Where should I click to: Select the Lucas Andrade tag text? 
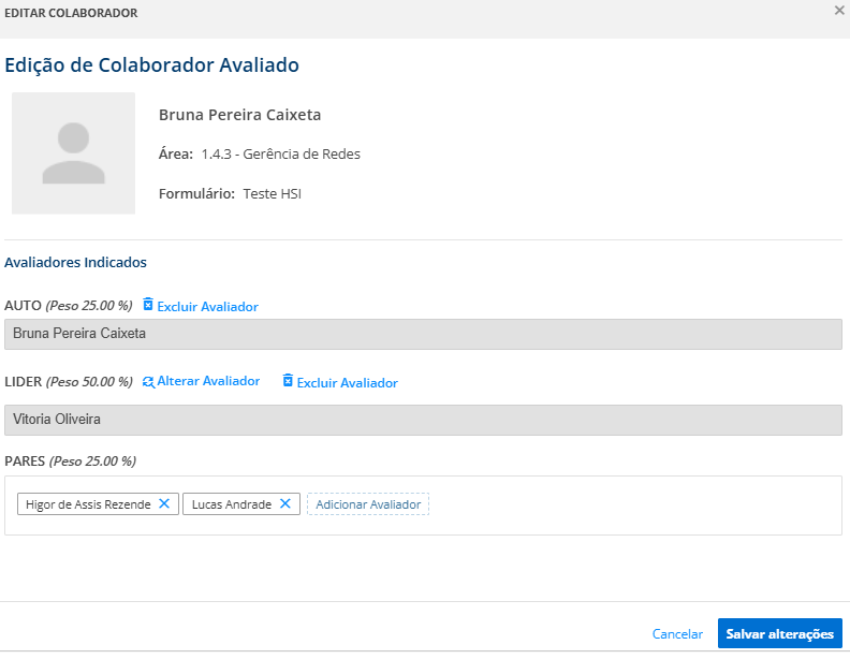pos(231,504)
